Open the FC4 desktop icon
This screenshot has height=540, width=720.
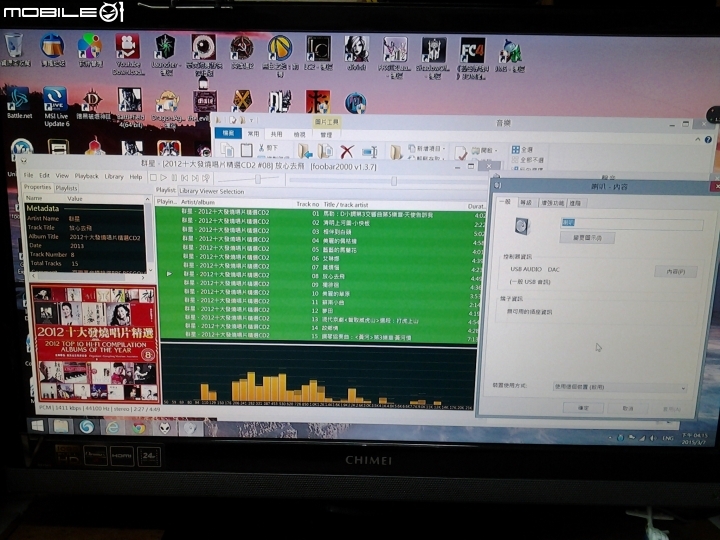pyautogui.click(x=472, y=57)
